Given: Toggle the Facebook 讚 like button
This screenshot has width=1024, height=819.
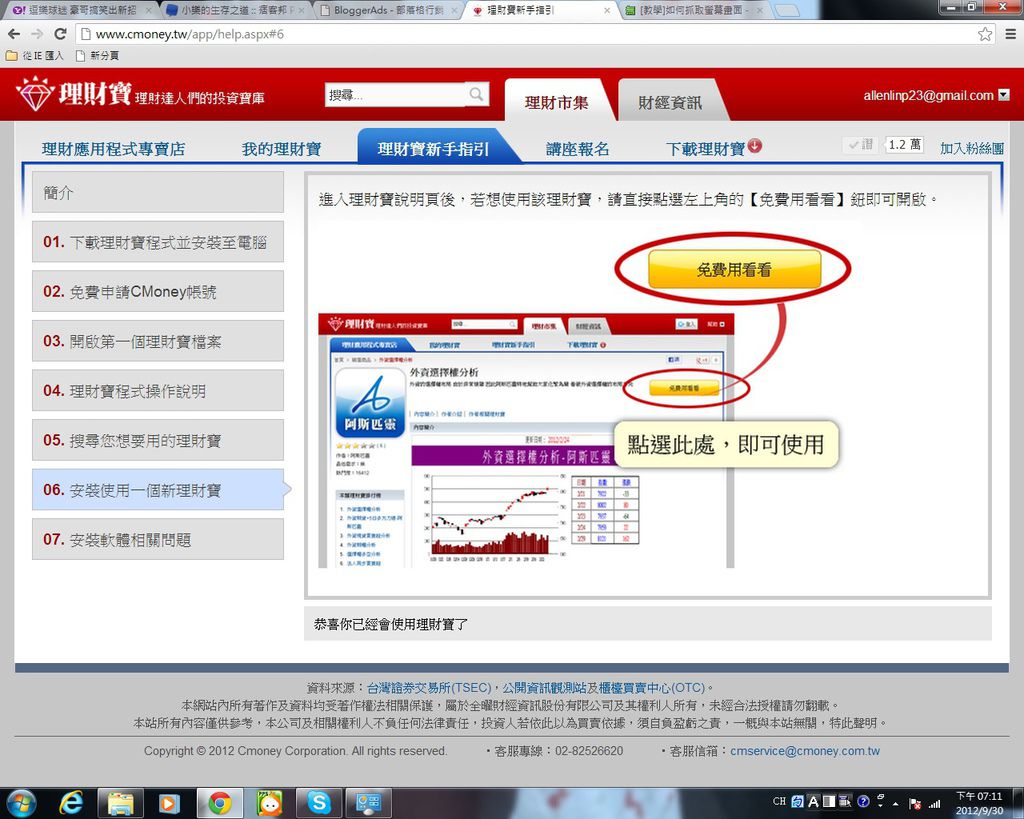Looking at the screenshot, I should [861, 144].
